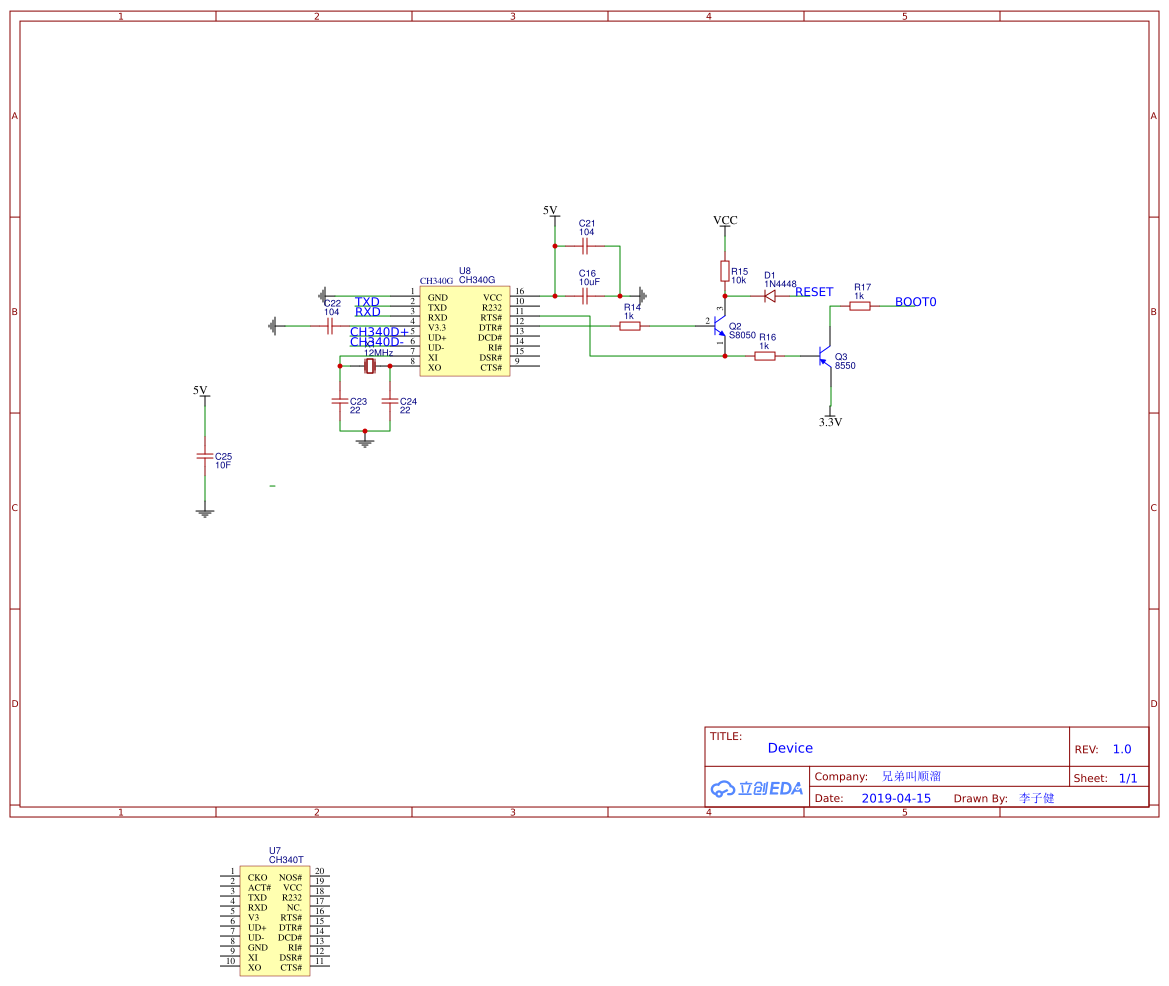Image resolution: width=1169 pixels, height=986 pixels.
Task: Click the R15 10k resistor symbol
Action: (725, 271)
